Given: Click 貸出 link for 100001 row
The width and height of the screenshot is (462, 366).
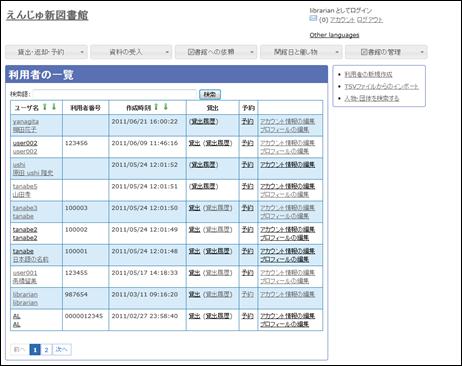Looking at the screenshot, I should 194,251.
